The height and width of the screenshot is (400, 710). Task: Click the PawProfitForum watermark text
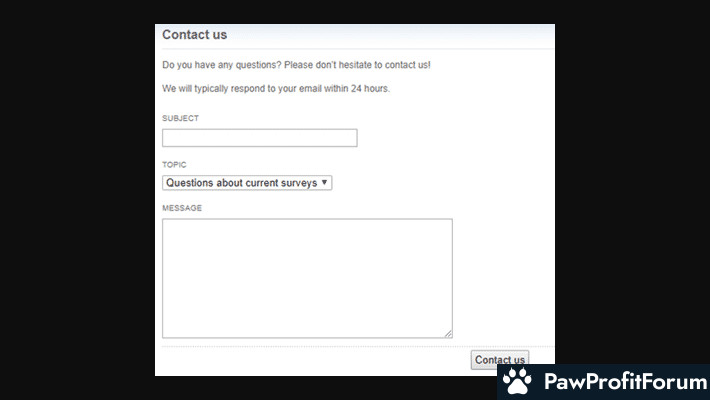click(625, 381)
